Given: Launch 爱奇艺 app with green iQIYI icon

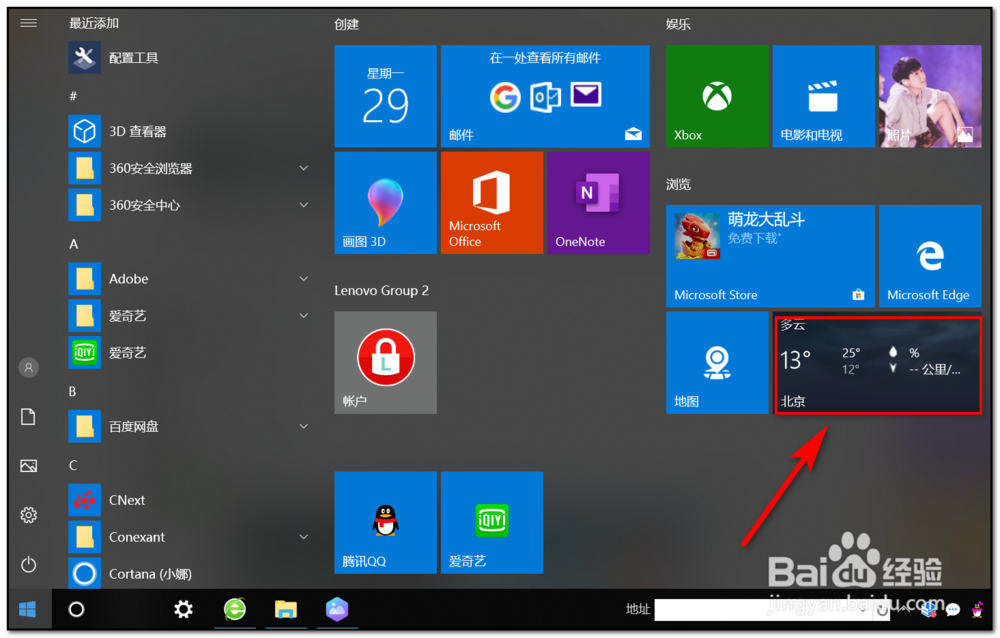Looking at the screenshot, I should pos(189,353).
